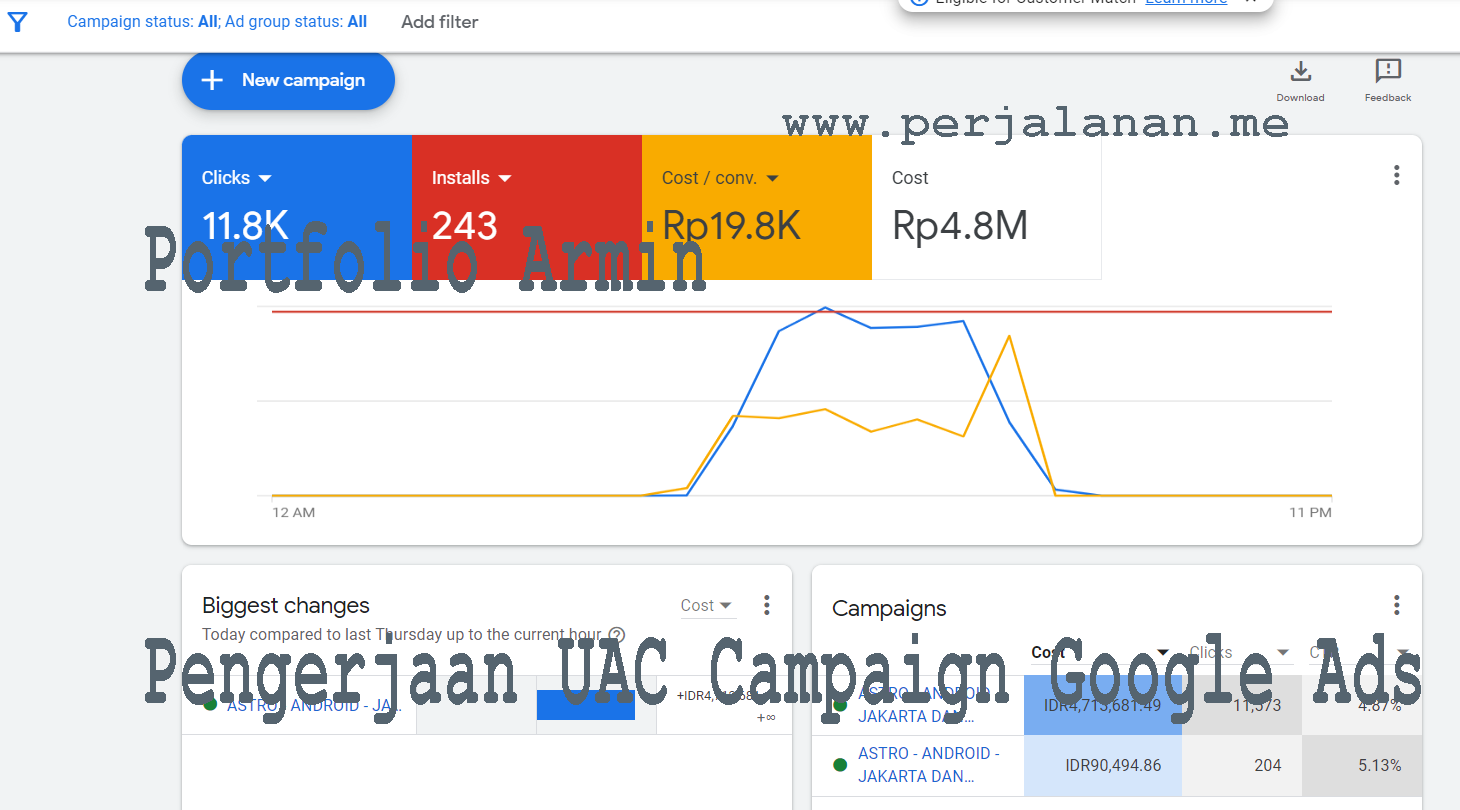Open overview chart three-dot menu

pyautogui.click(x=1396, y=175)
